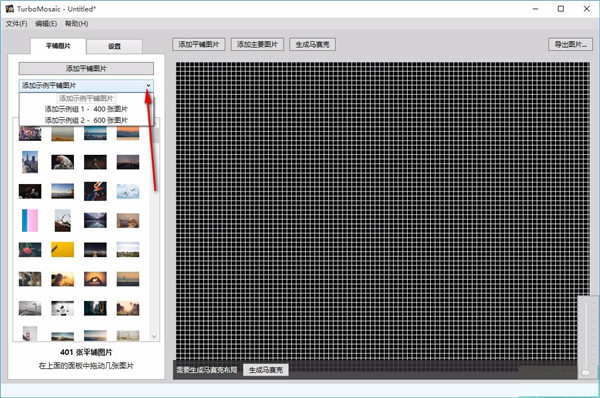
Task: Select the heart-shaped hands sunset thumbnail
Action: [x=95, y=279]
